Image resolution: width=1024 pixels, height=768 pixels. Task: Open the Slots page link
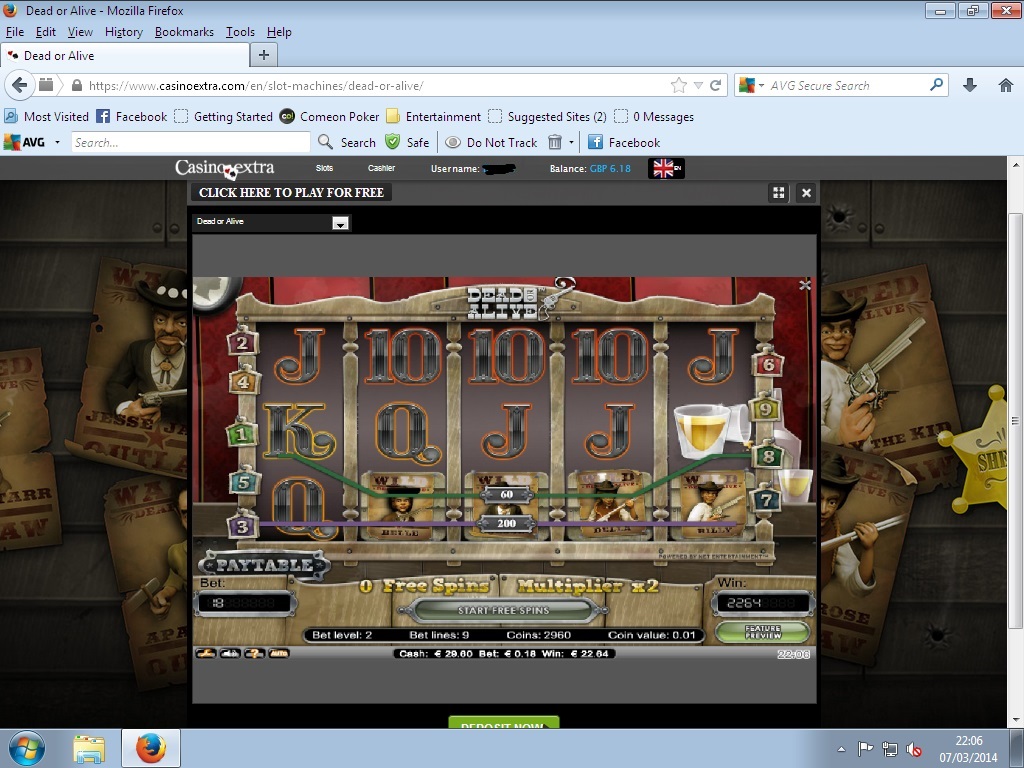coord(325,168)
